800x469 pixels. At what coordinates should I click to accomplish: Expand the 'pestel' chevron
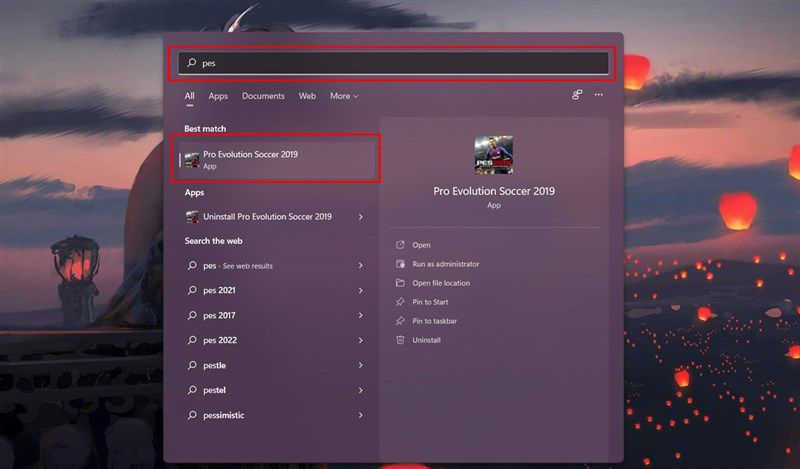point(361,390)
